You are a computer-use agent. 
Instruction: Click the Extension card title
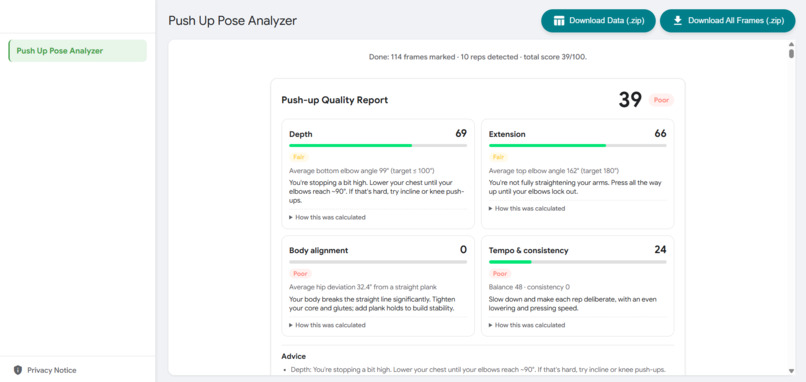click(x=507, y=134)
